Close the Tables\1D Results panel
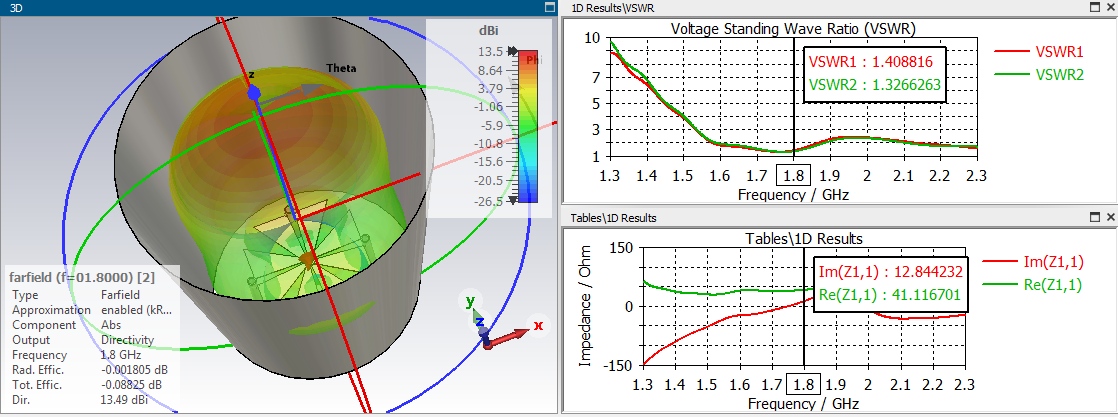 (1109, 217)
